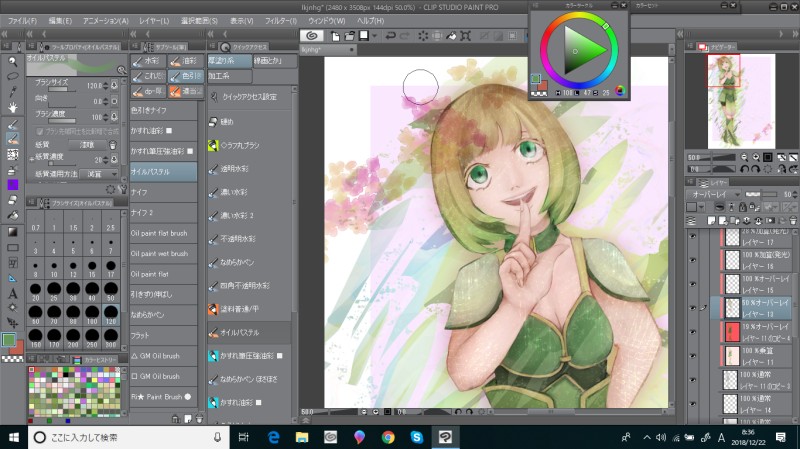This screenshot has height=449, width=800.
Task: Toggle visibility of layer 15
Action: pos(692,282)
